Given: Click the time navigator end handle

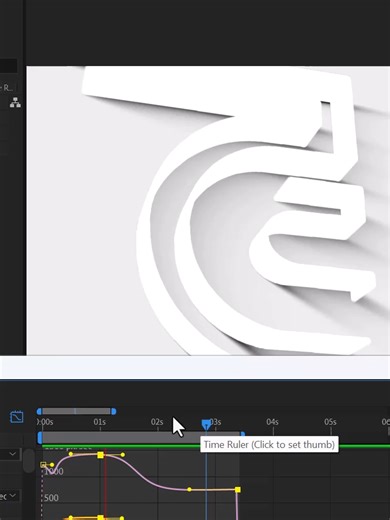Looking at the screenshot, I should [x=114, y=411].
